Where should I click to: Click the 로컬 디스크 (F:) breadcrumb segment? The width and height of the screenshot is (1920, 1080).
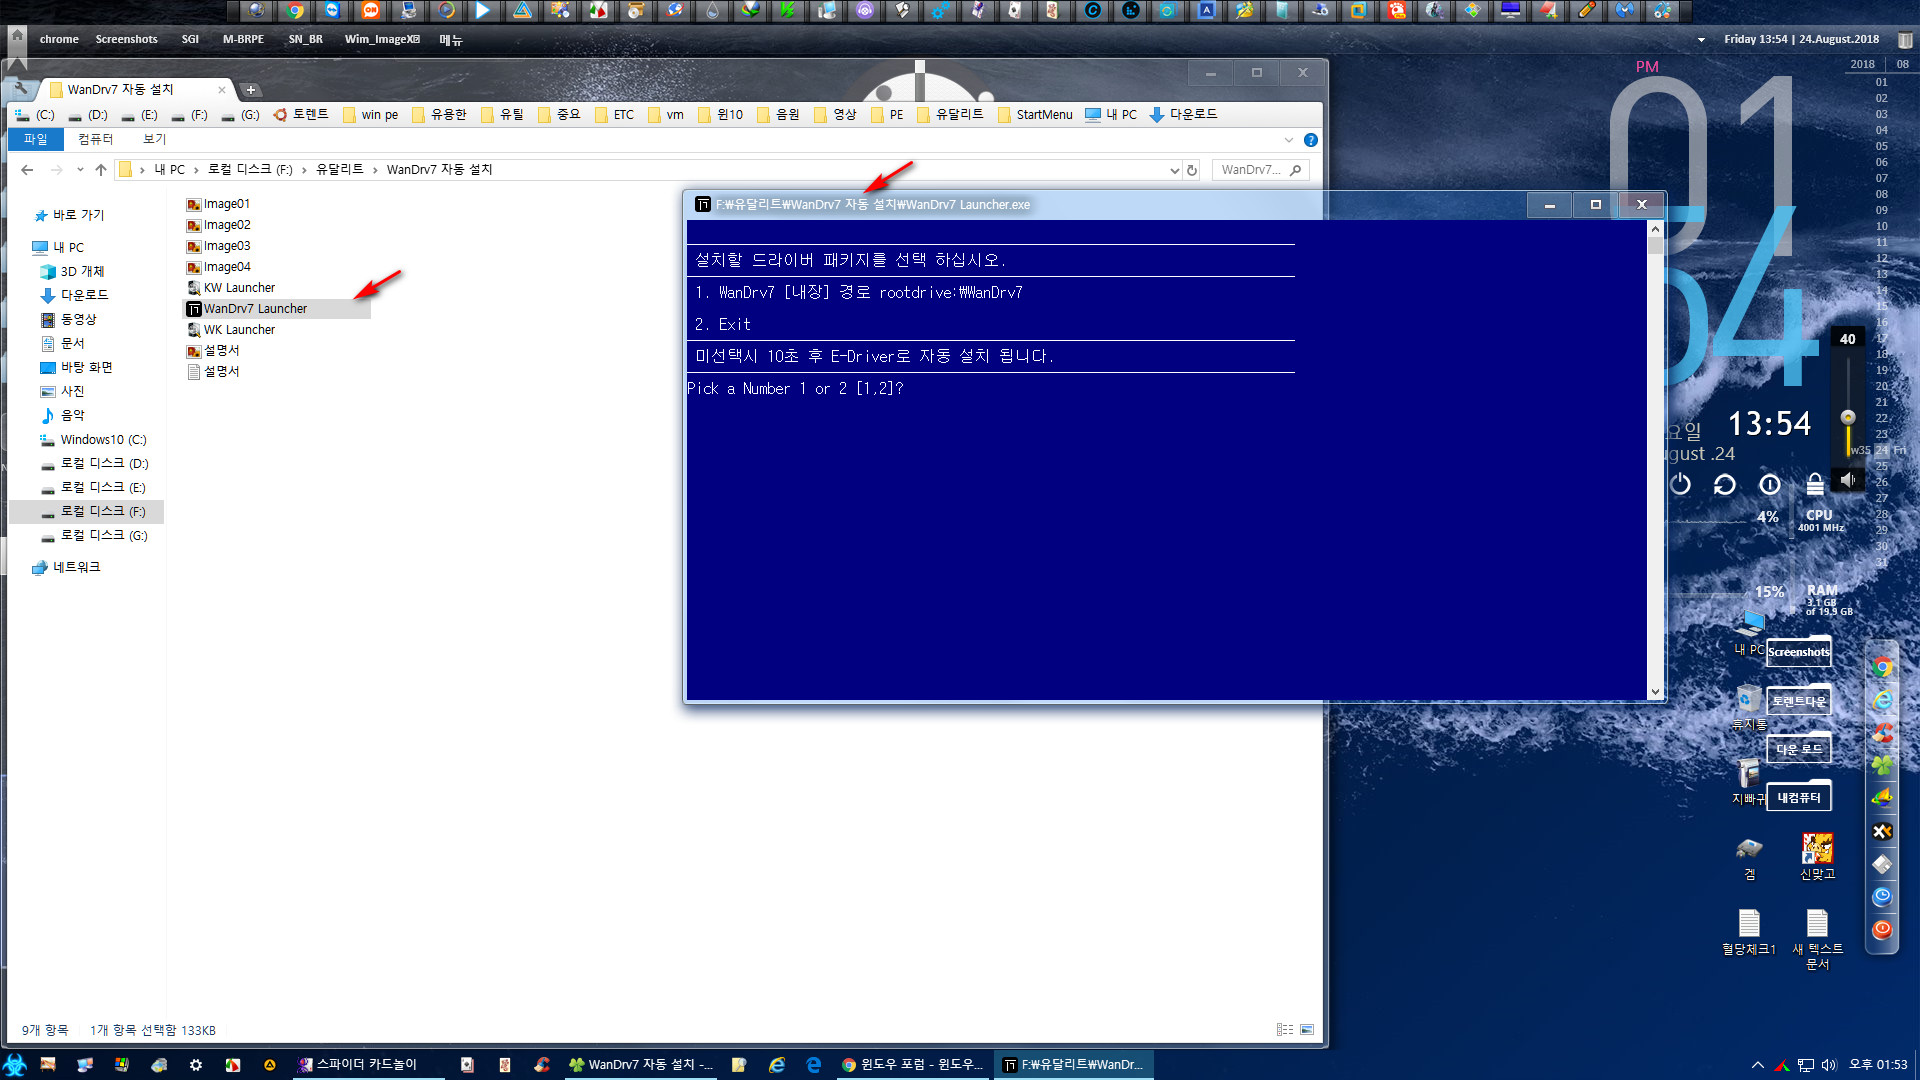point(250,170)
